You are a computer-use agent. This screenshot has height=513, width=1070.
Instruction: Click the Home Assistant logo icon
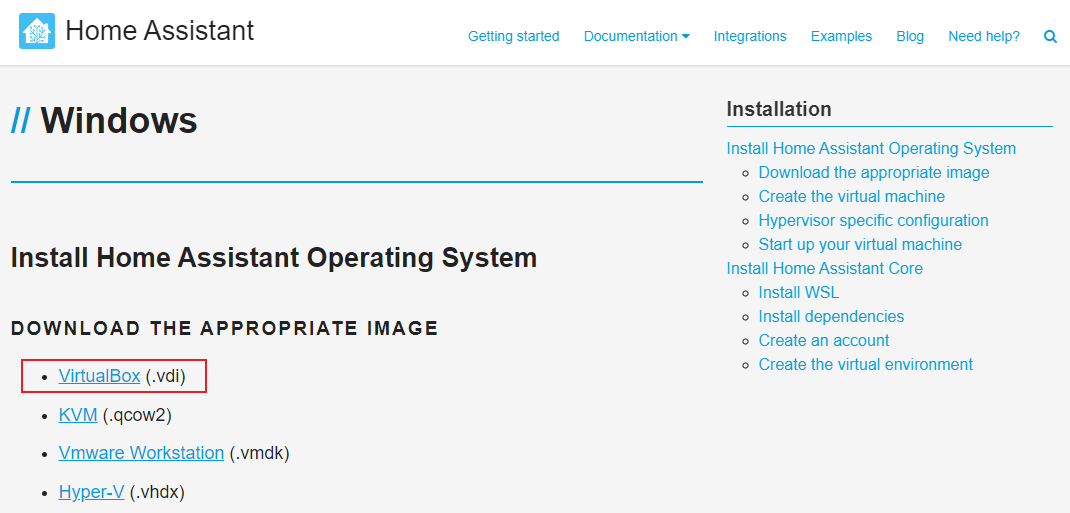(37, 31)
